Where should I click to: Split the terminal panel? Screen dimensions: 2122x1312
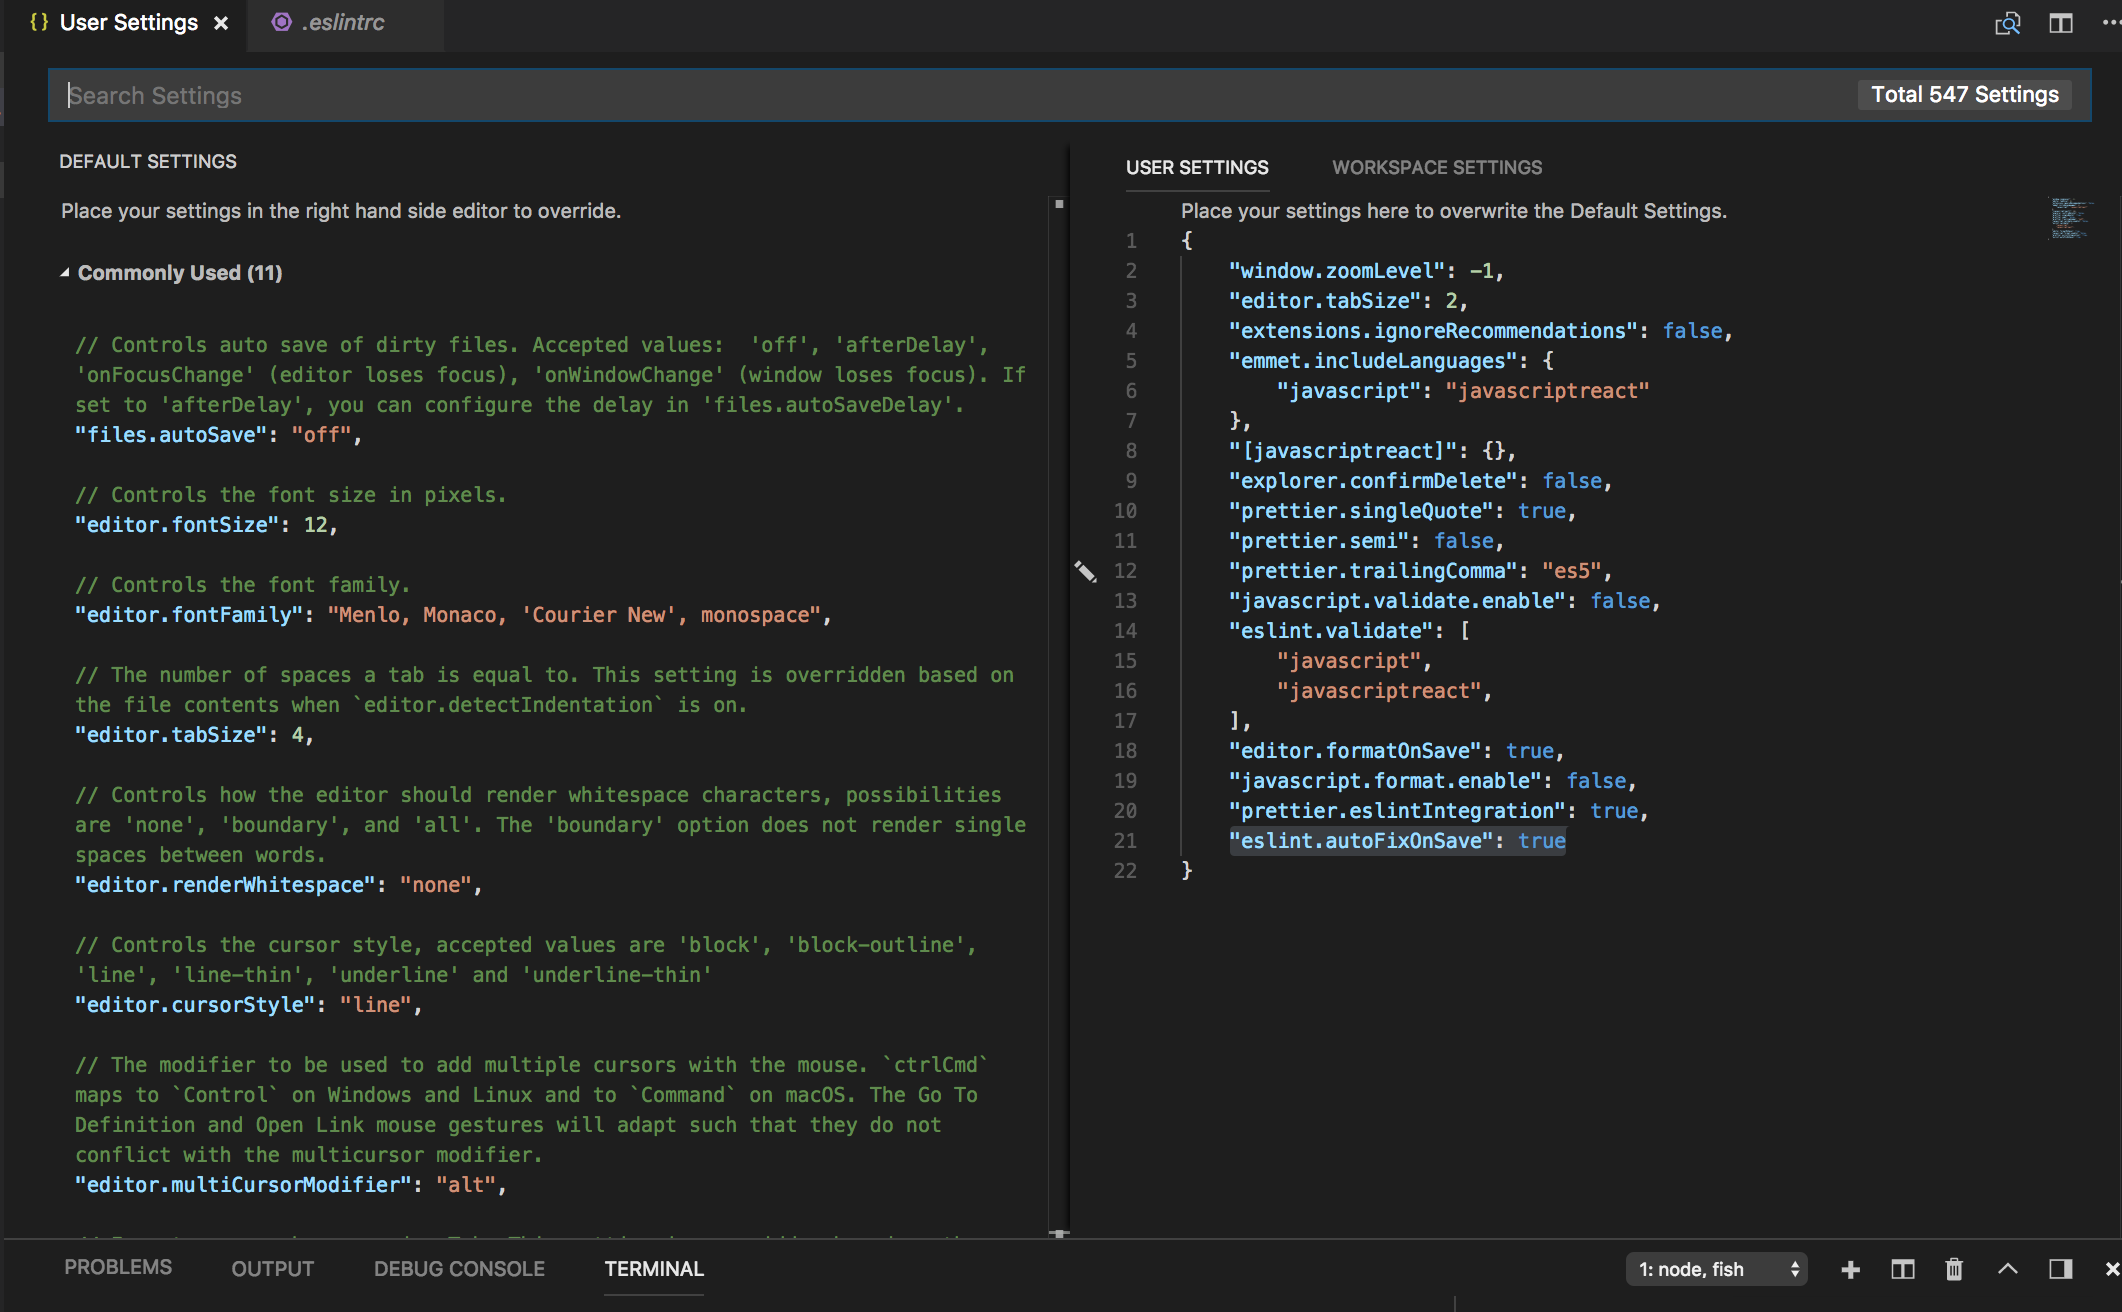[1902, 1269]
